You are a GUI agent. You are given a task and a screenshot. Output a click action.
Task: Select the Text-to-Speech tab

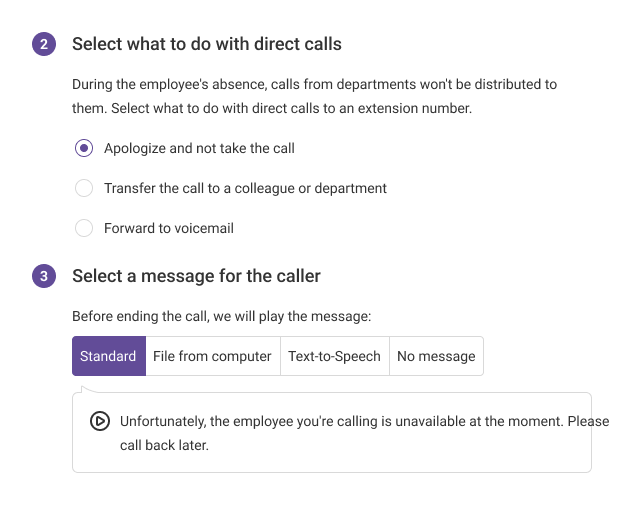[334, 356]
